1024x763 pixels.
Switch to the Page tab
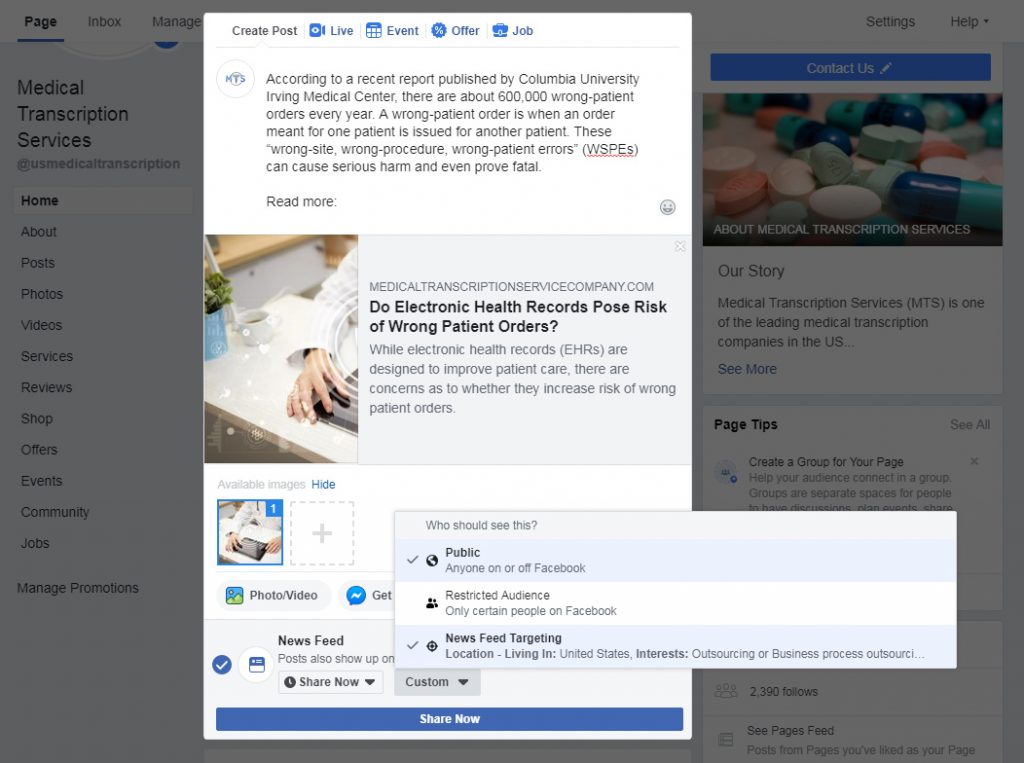point(40,22)
